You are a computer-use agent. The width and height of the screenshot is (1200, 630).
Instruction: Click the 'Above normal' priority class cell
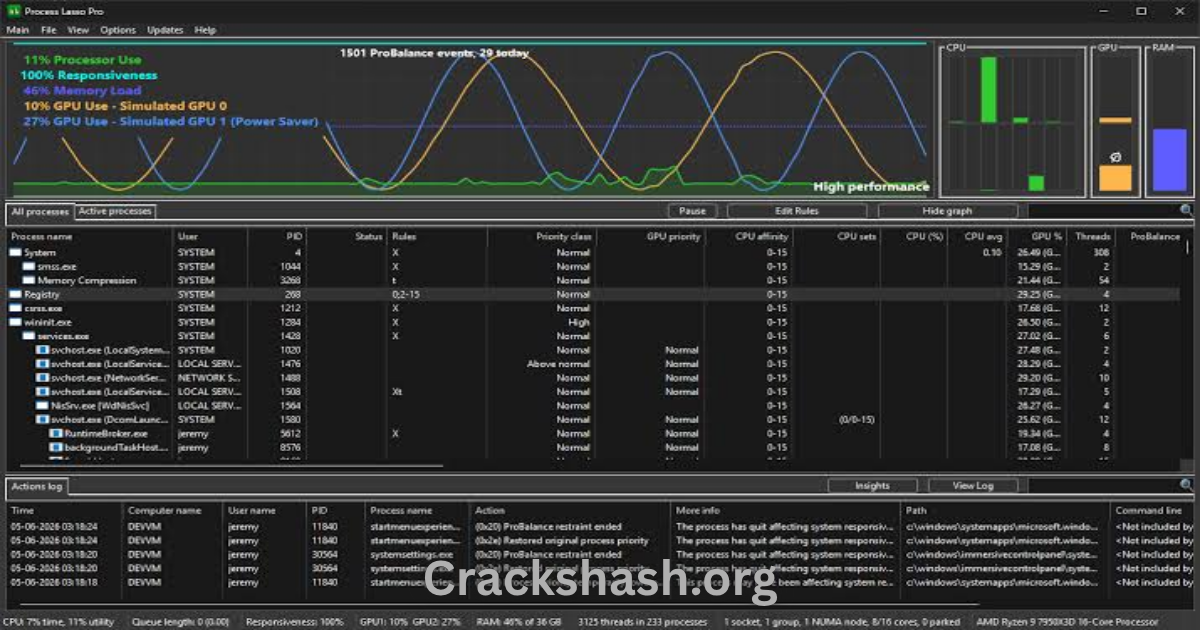[559, 364]
